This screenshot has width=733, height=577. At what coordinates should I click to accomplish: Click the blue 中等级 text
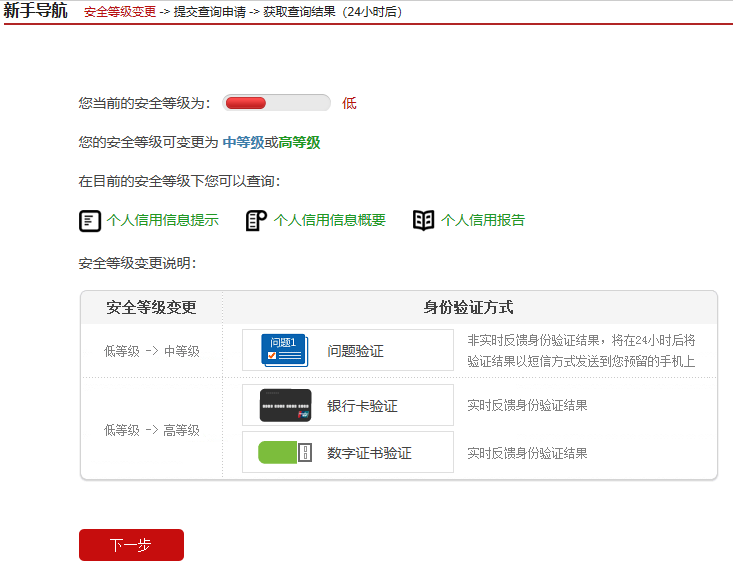click(244, 142)
